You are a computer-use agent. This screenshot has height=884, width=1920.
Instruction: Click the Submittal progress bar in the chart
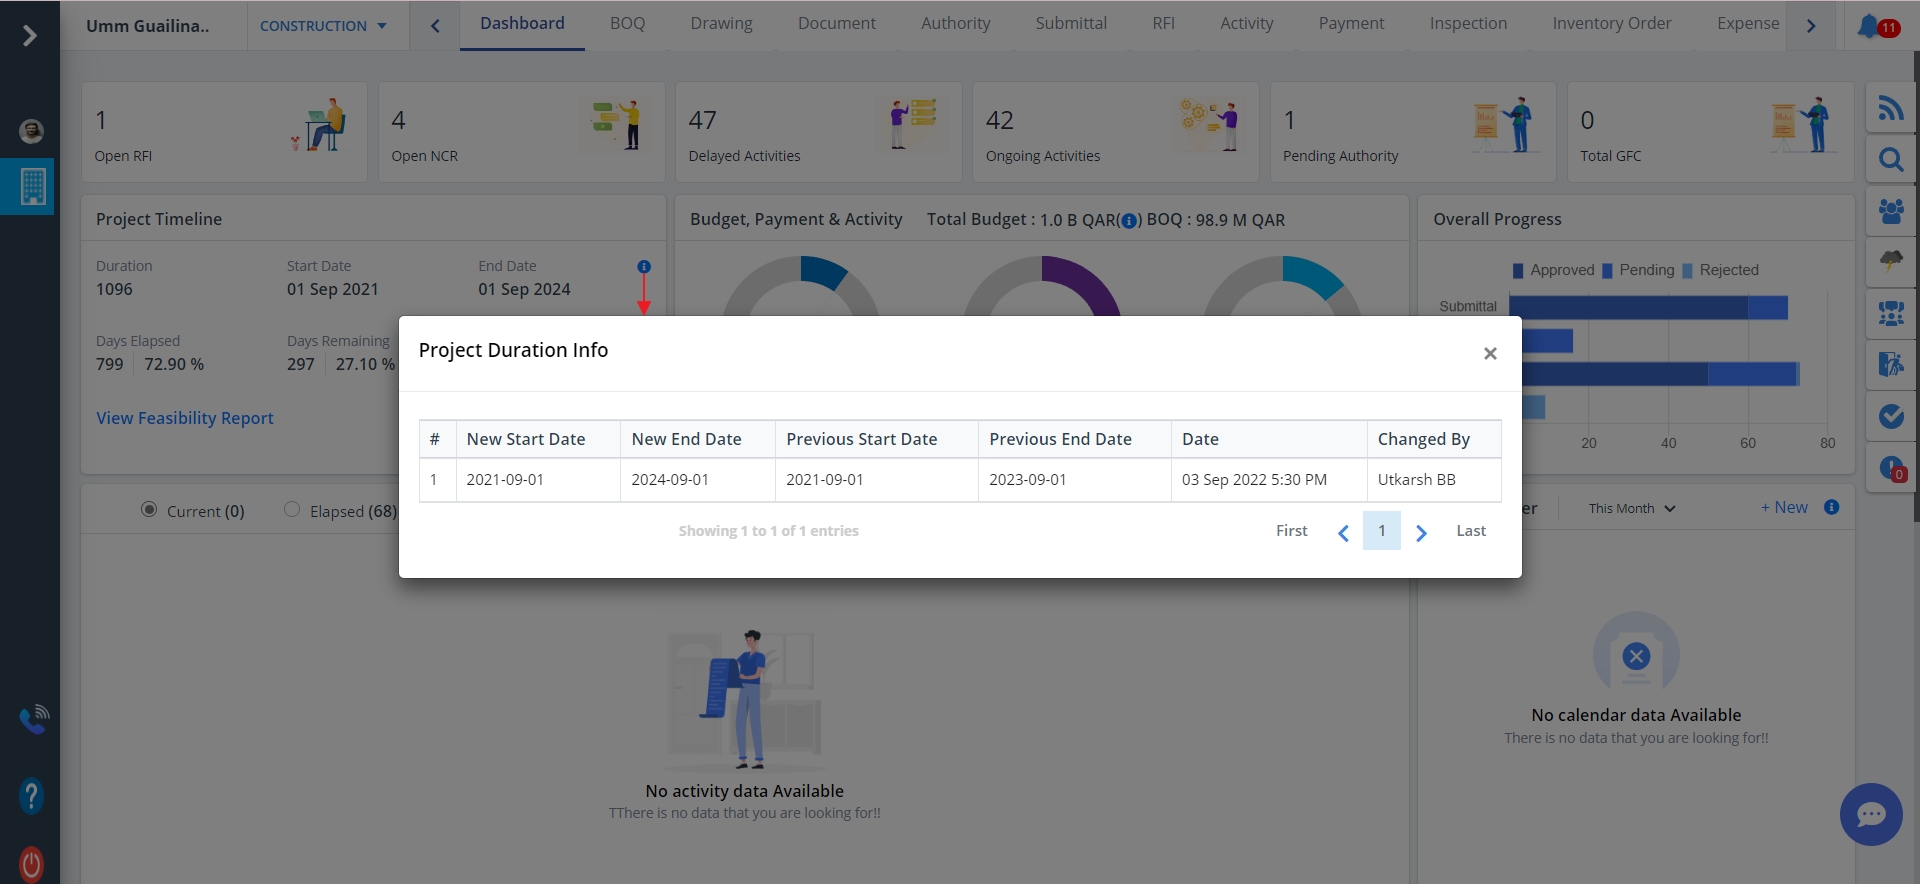(x=1647, y=308)
